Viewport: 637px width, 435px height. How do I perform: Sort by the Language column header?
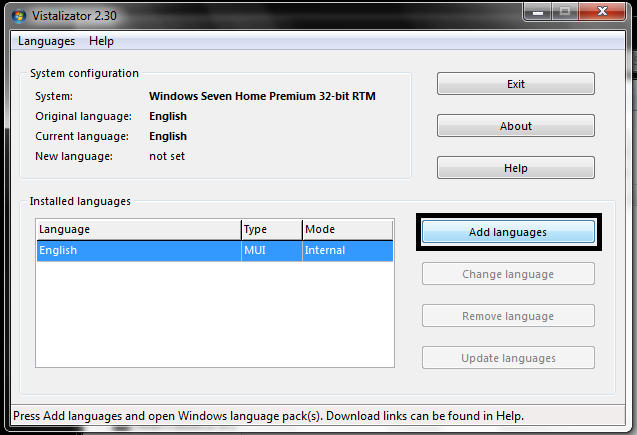(x=139, y=229)
